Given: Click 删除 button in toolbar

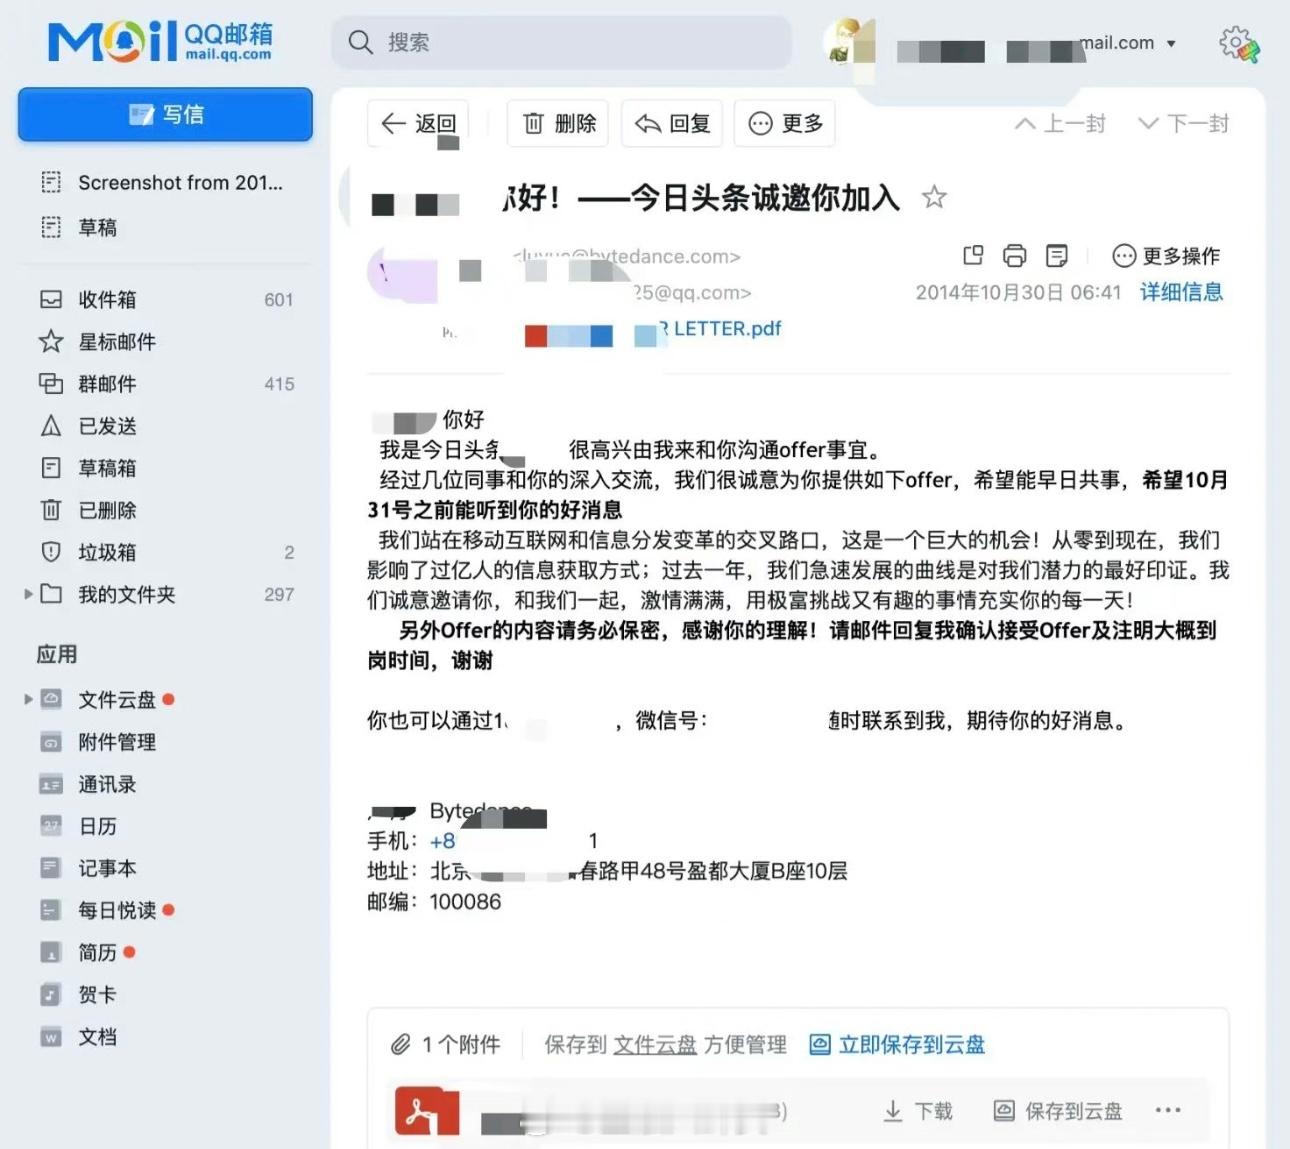Looking at the screenshot, I should (x=558, y=124).
